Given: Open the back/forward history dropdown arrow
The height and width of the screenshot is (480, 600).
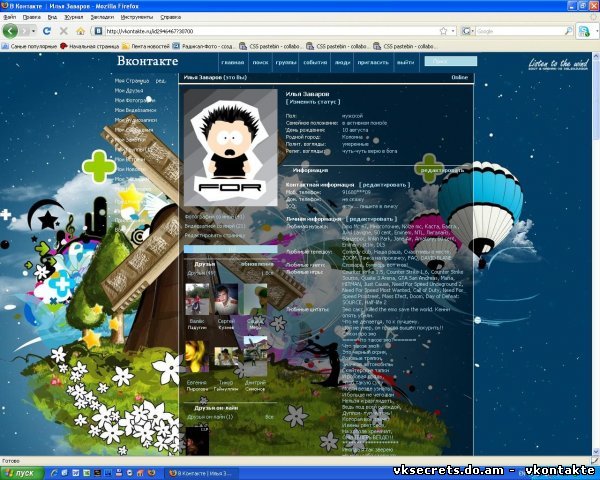Looking at the screenshot, I should (x=34, y=31).
